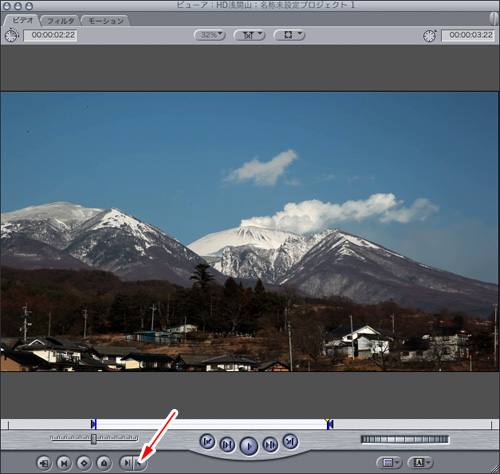Add a motion keyframe with the diamond button
Image resolution: width=500 pixels, height=474 pixels.
tap(84, 463)
